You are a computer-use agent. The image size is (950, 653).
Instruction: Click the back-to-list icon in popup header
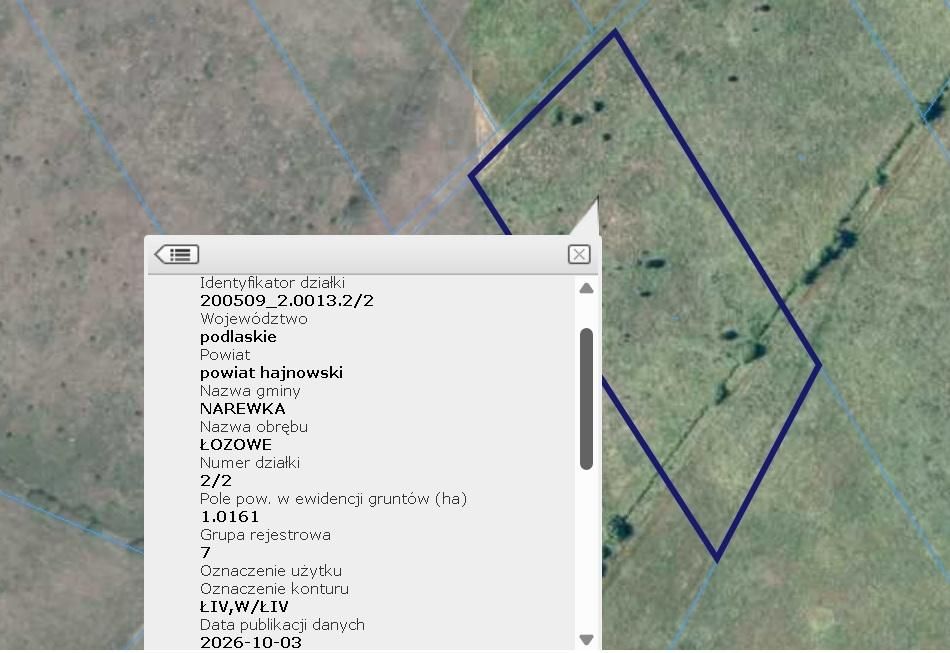(177, 254)
